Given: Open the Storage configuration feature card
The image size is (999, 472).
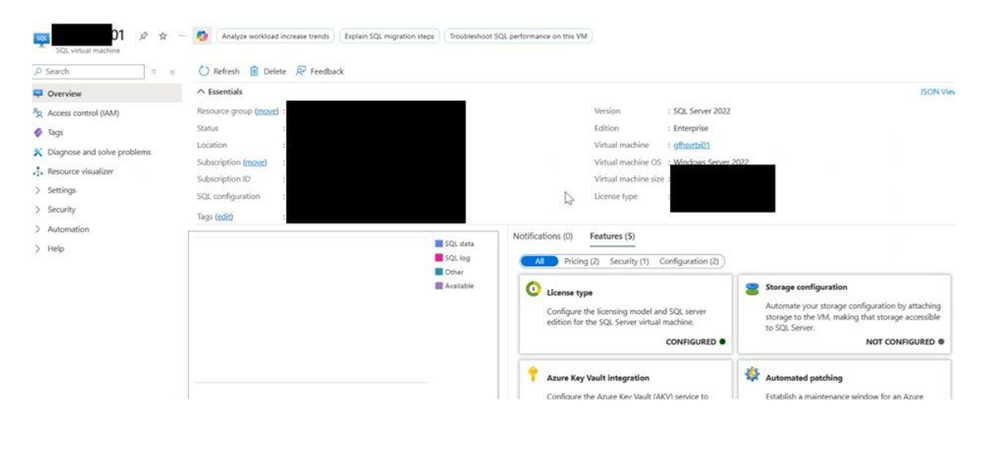Looking at the screenshot, I should (x=844, y=315).
